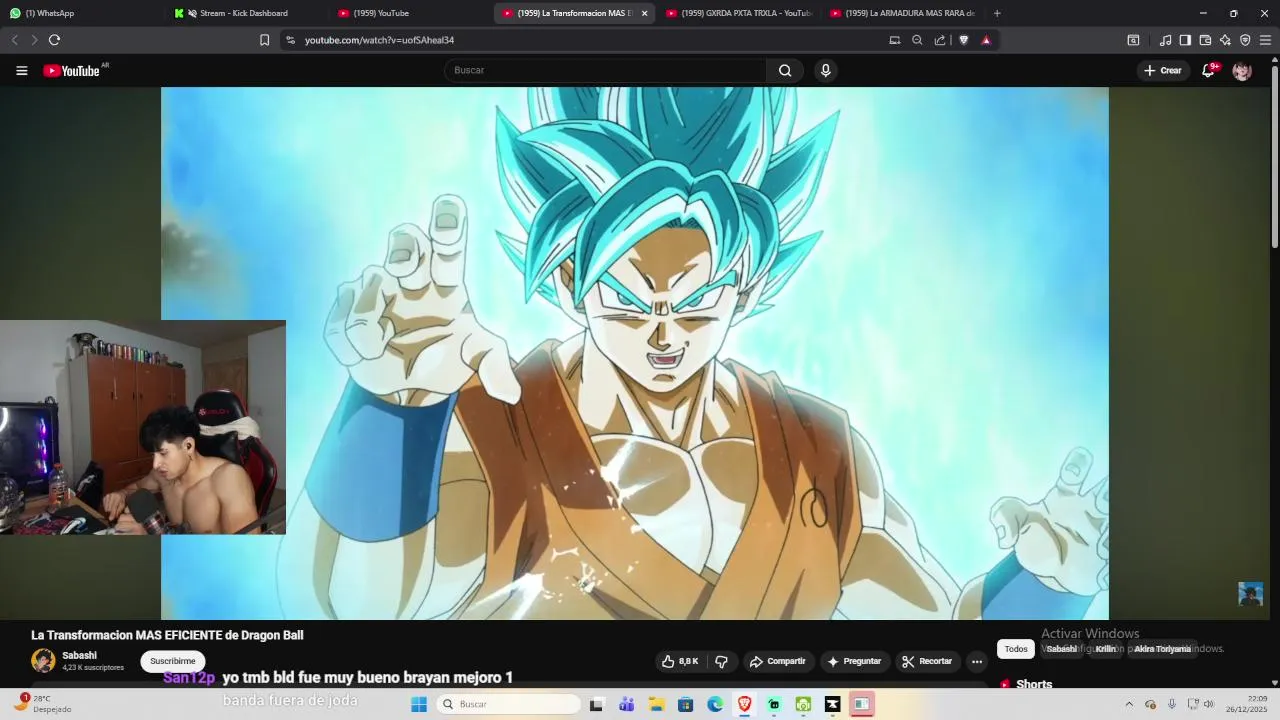The height and width of the screenshot is (720, 1280).
Task: Reload the current page
Action: pos(54,40)
